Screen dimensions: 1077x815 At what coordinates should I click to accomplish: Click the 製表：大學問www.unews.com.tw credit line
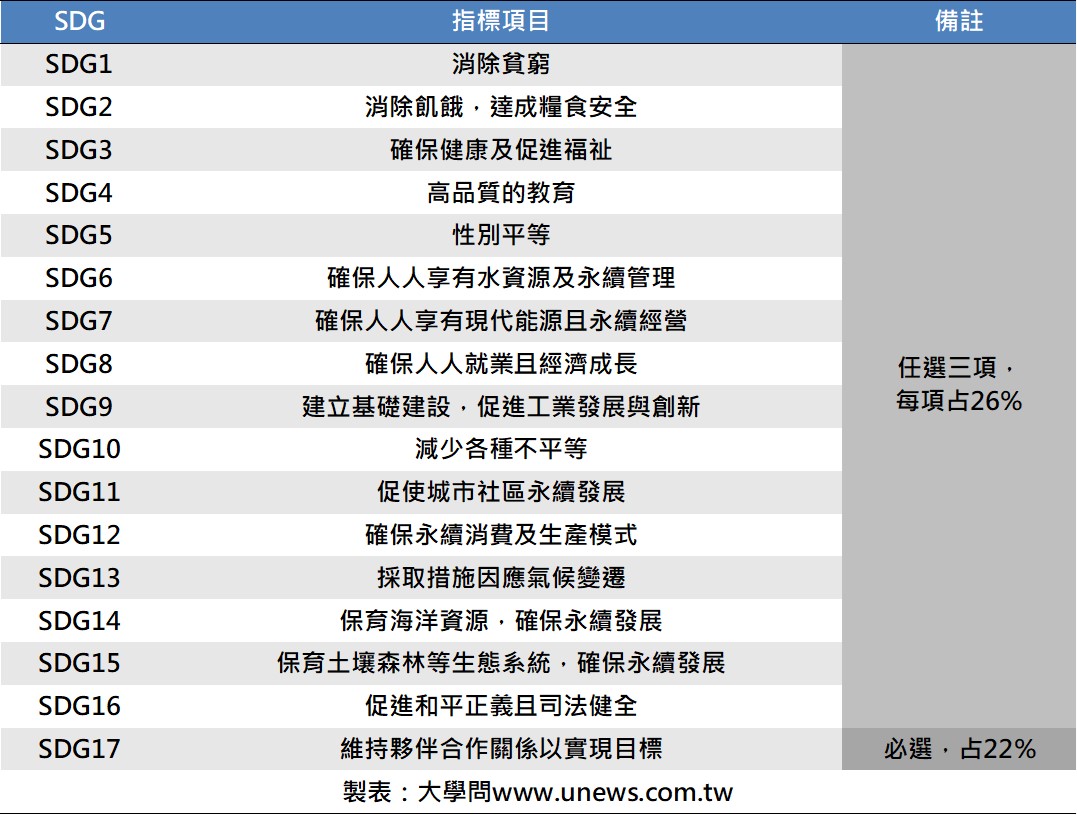pyautogui.click(x=538, y=792)
